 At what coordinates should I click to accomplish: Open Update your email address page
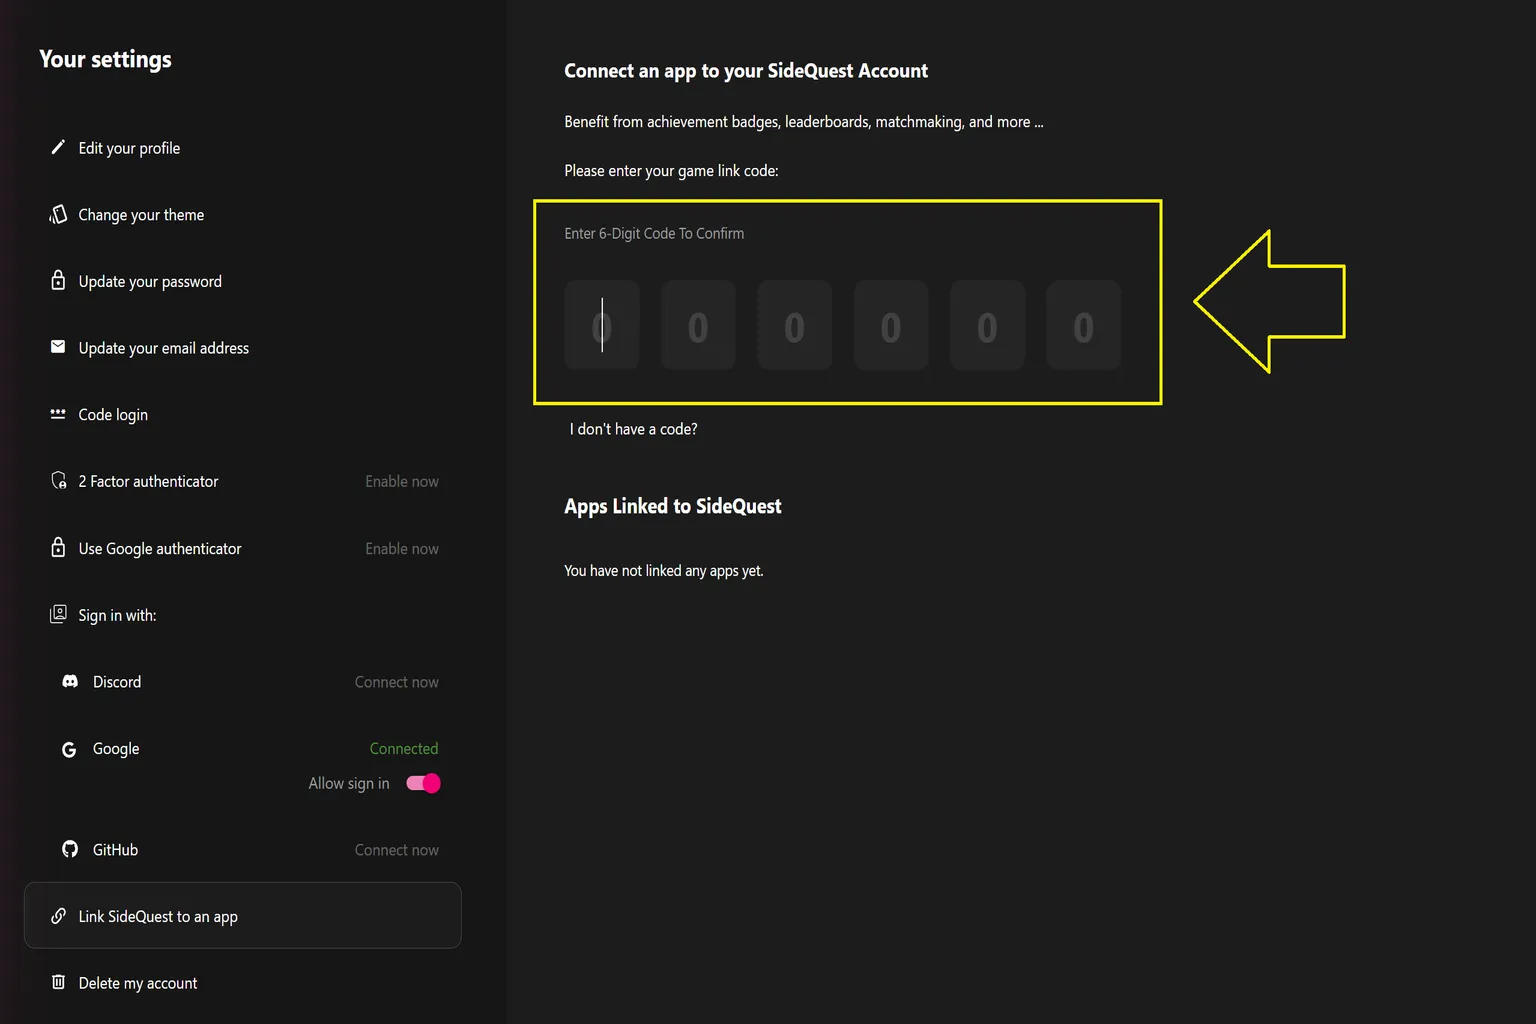[x=164, y=348]
